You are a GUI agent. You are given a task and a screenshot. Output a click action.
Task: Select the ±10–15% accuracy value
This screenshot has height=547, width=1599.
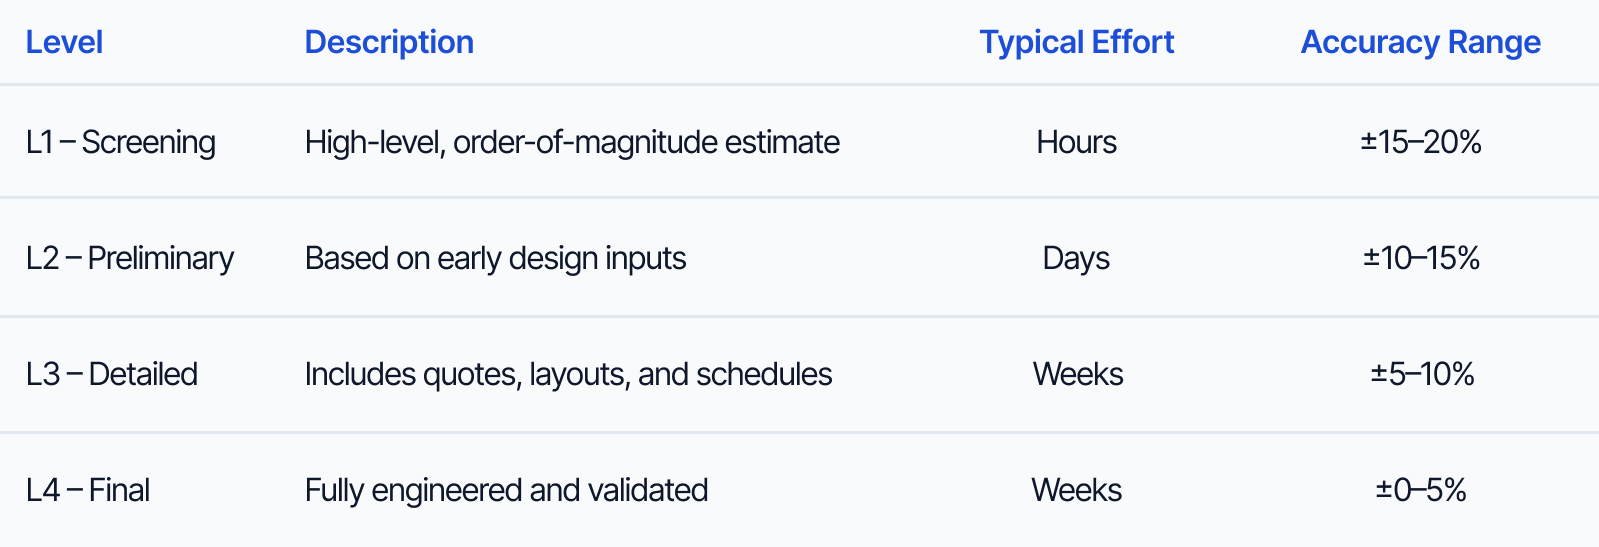(x=1421, y=258)
